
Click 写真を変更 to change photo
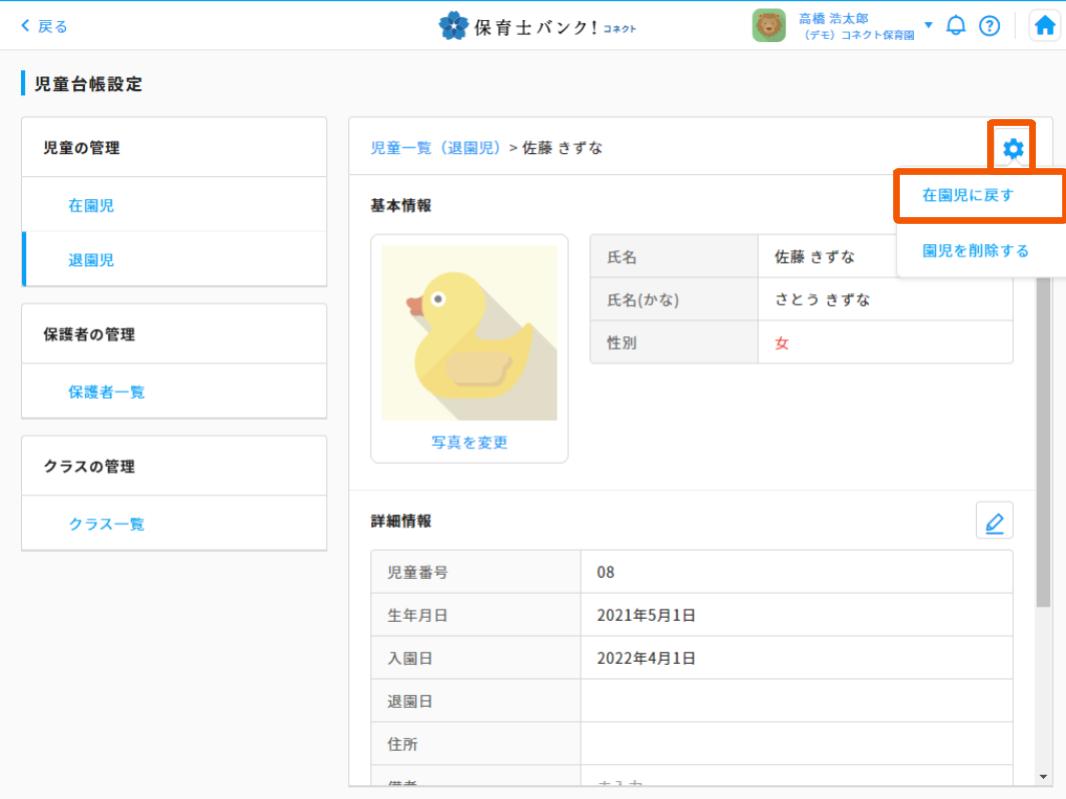point(469,442)
